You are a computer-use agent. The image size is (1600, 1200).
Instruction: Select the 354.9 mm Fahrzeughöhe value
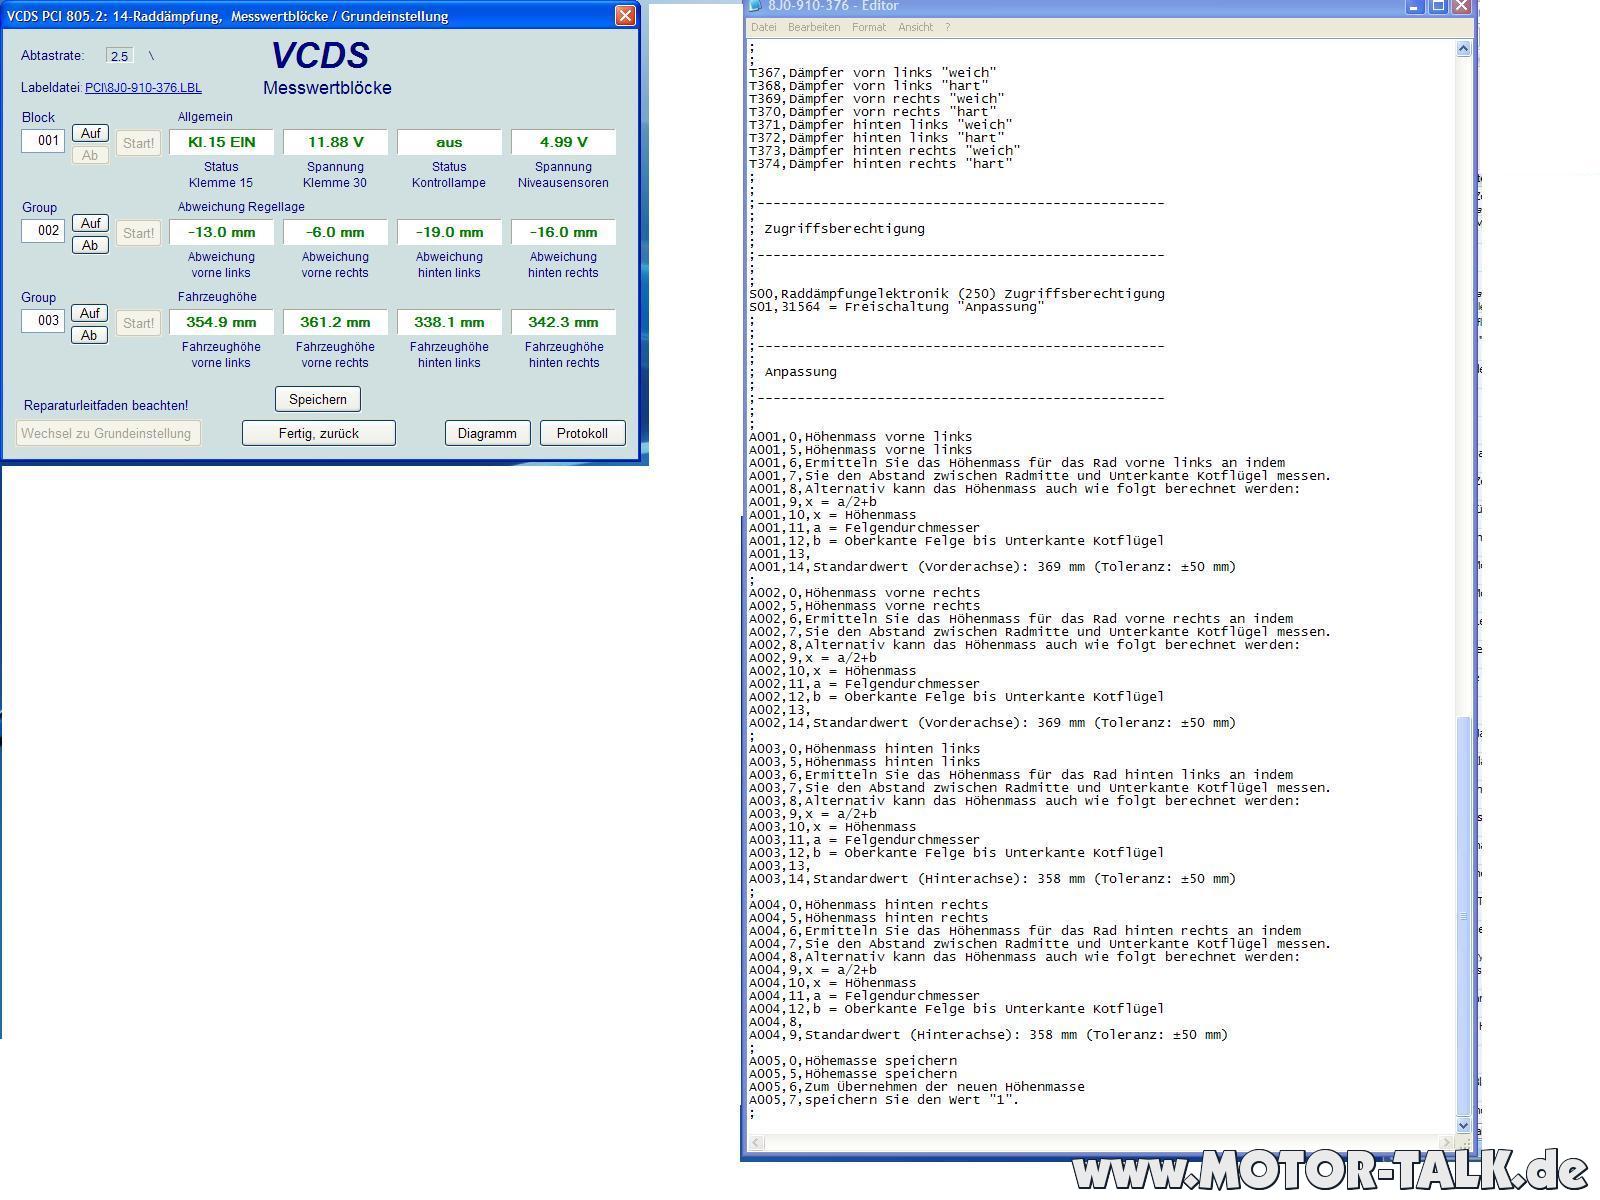pyautogui.click(x=221, y=322)
